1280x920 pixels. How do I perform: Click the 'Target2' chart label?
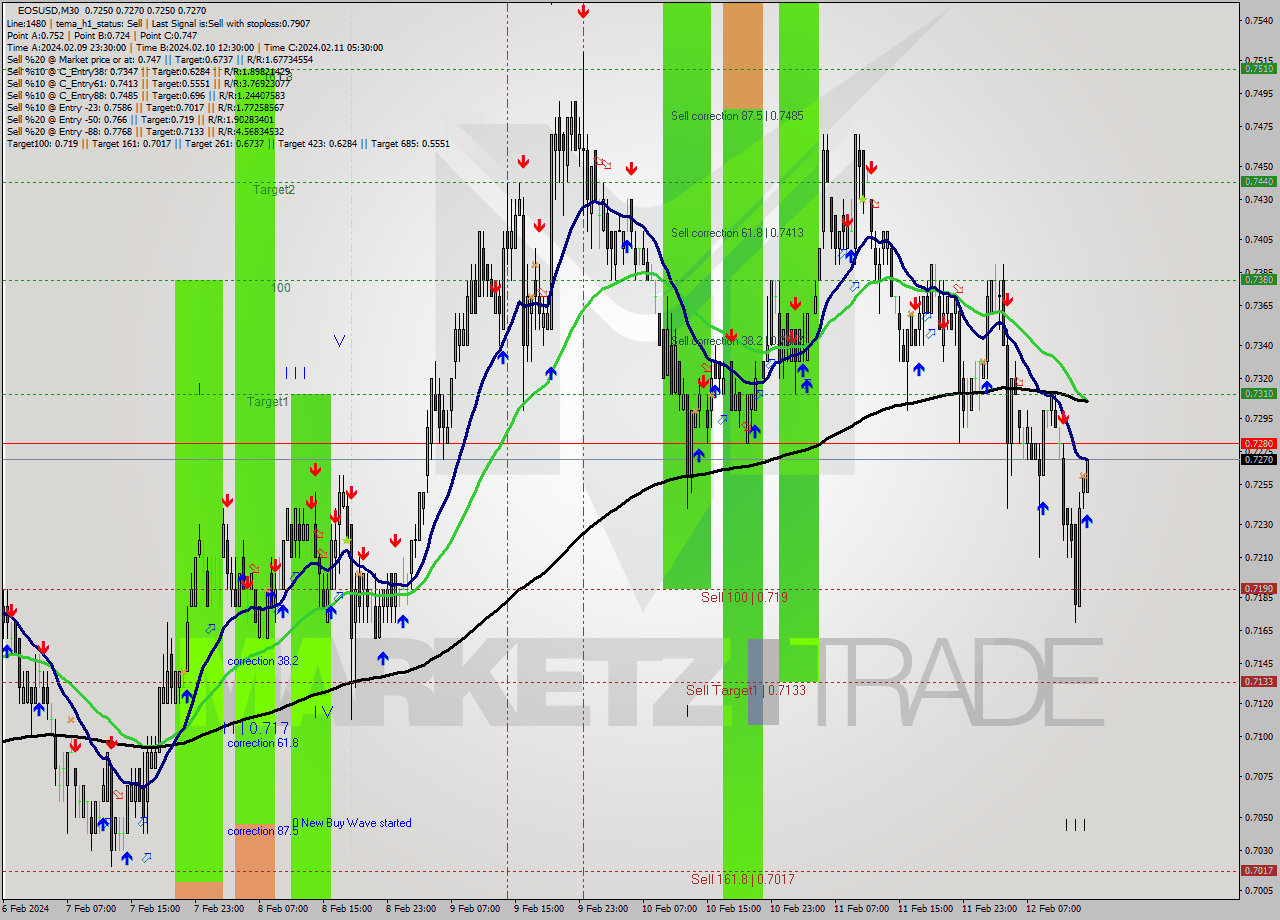click(274, 189)
